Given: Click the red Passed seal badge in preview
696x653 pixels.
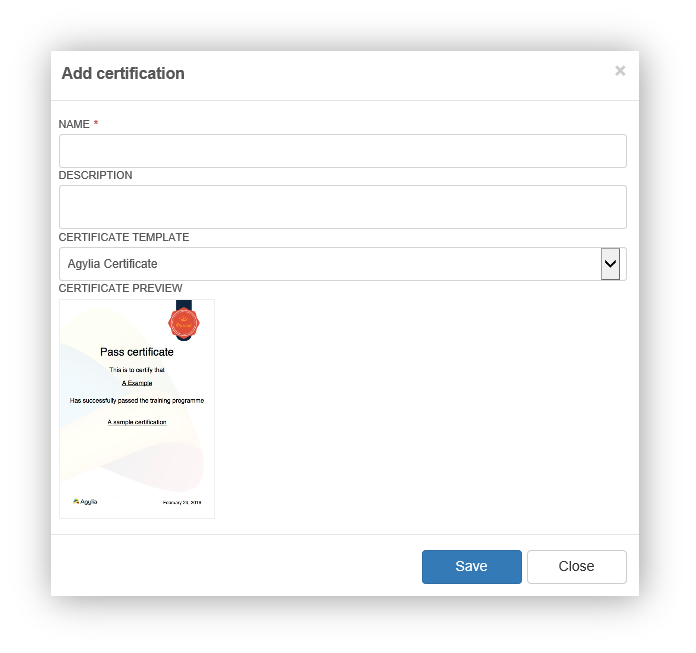Looking at the screenshot, I should coord(184,323).
